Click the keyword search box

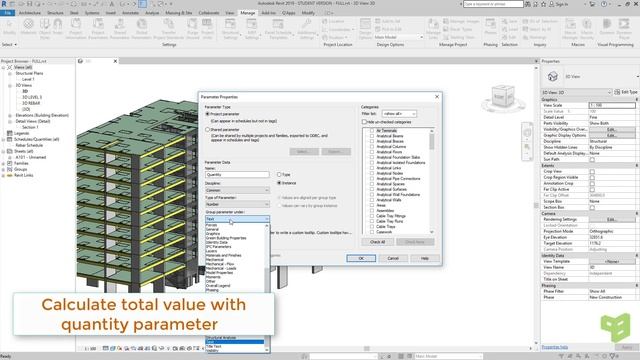493,4
